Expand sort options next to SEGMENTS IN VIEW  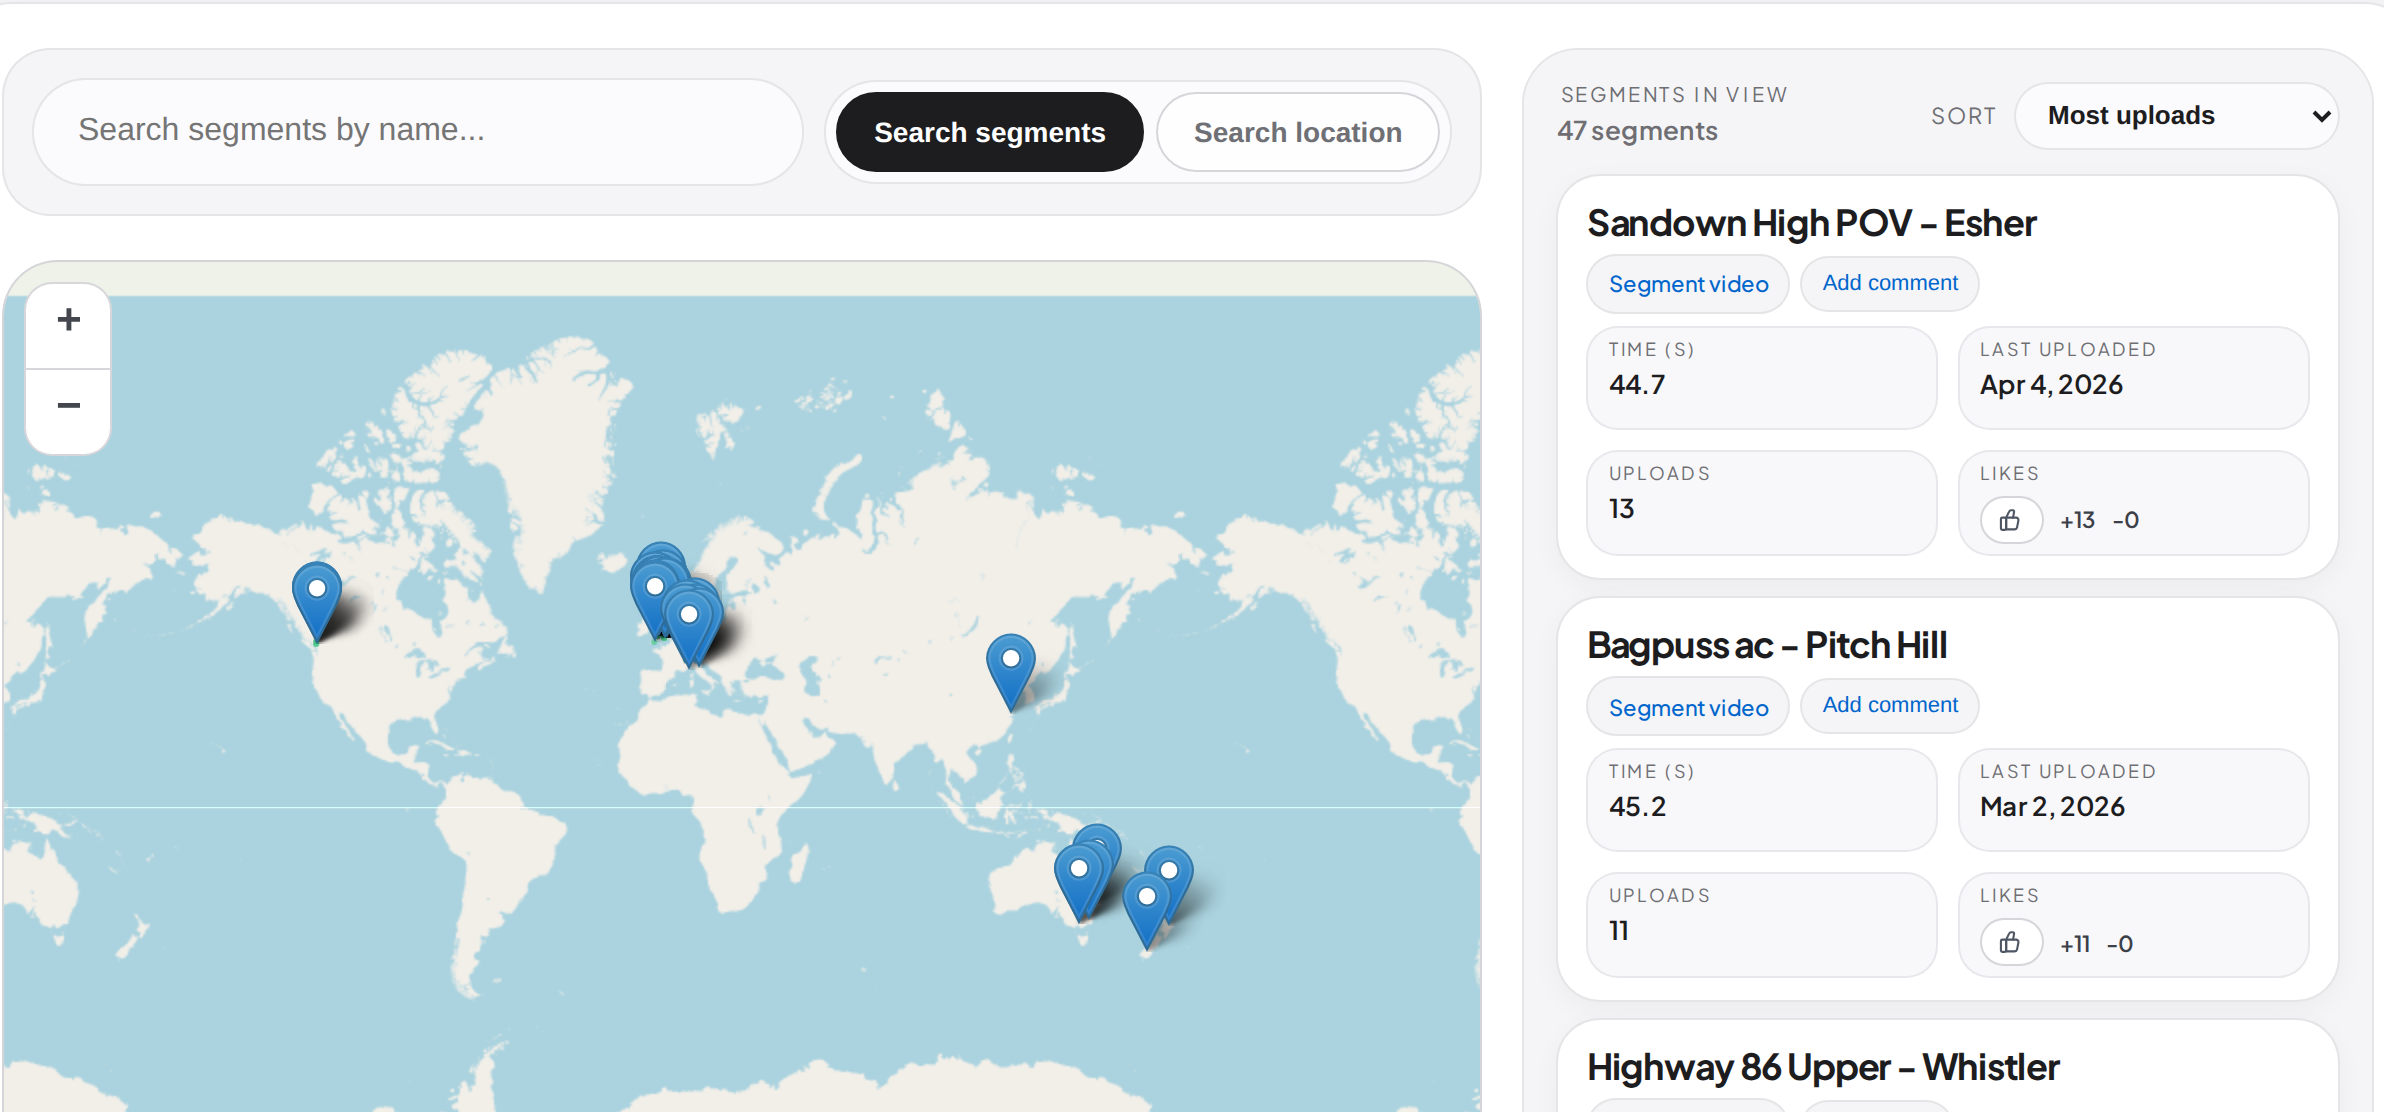tap(2177, 115)
